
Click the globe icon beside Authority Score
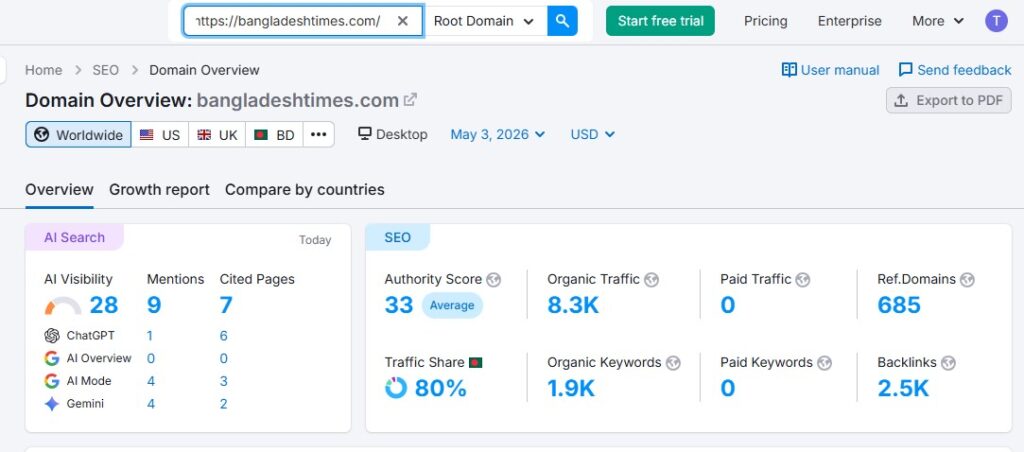coord(494,280)
